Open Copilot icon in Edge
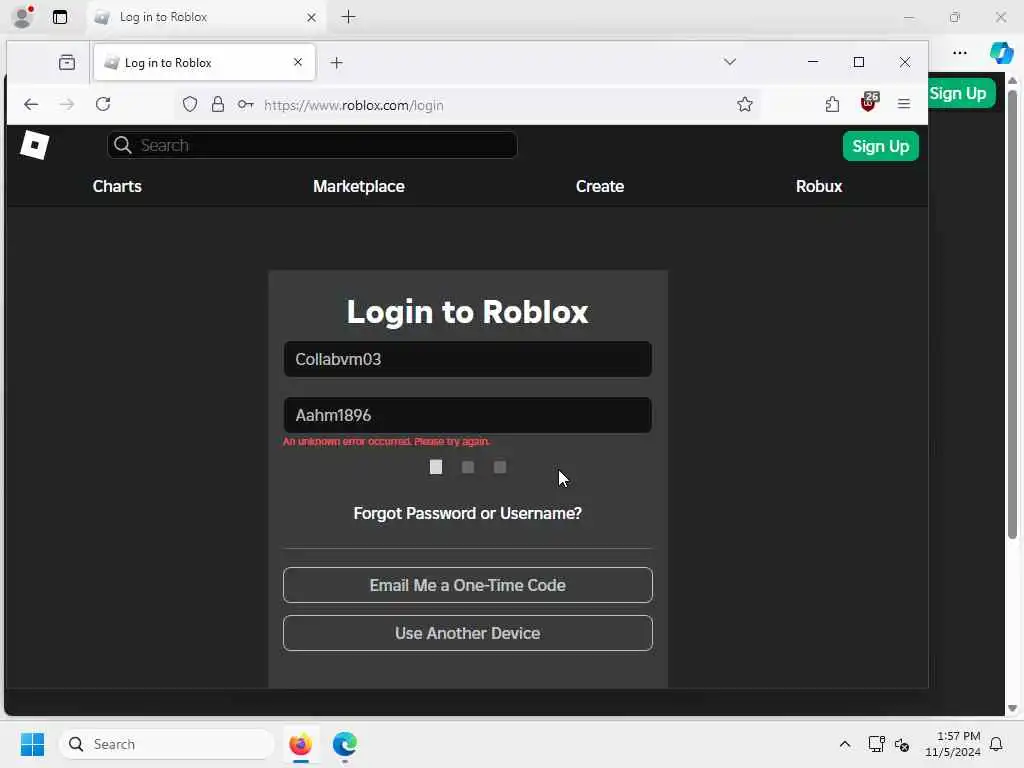The image size is (1024, 768). coord(1001,53)
